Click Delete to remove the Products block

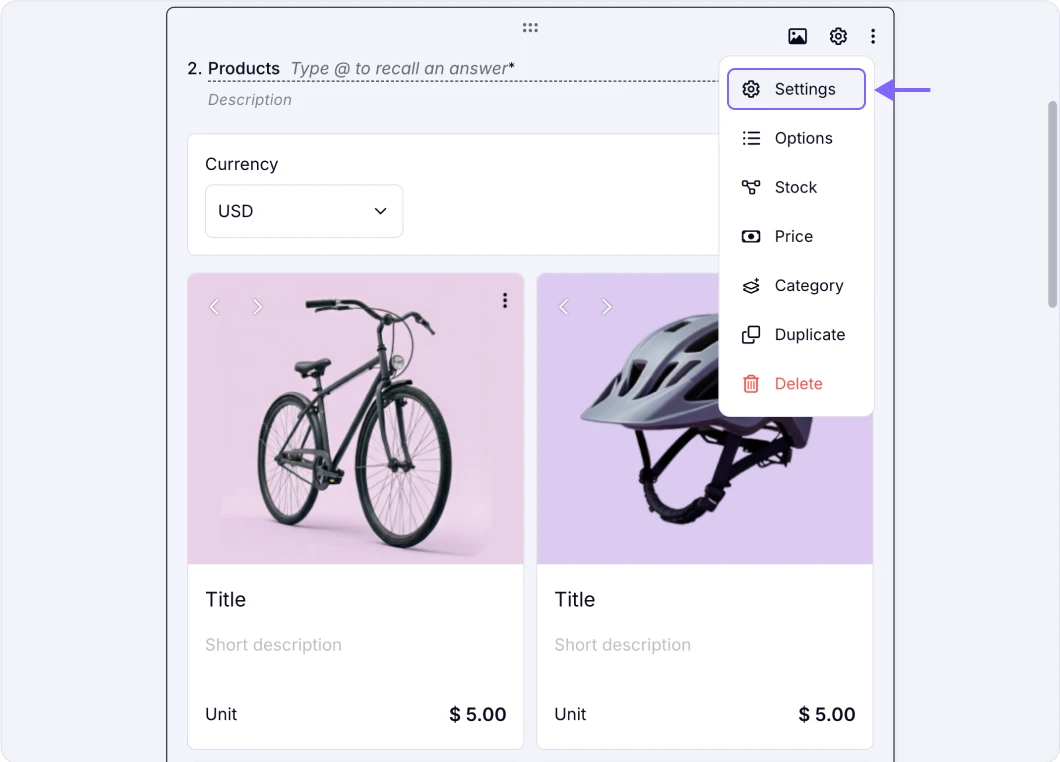[796, 383]
